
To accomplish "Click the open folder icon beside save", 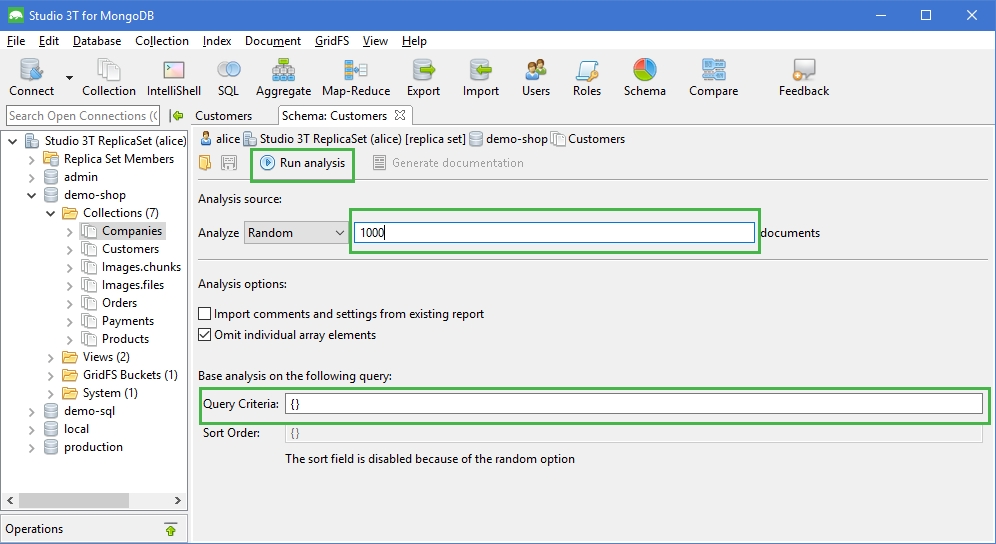I will 205,163.
